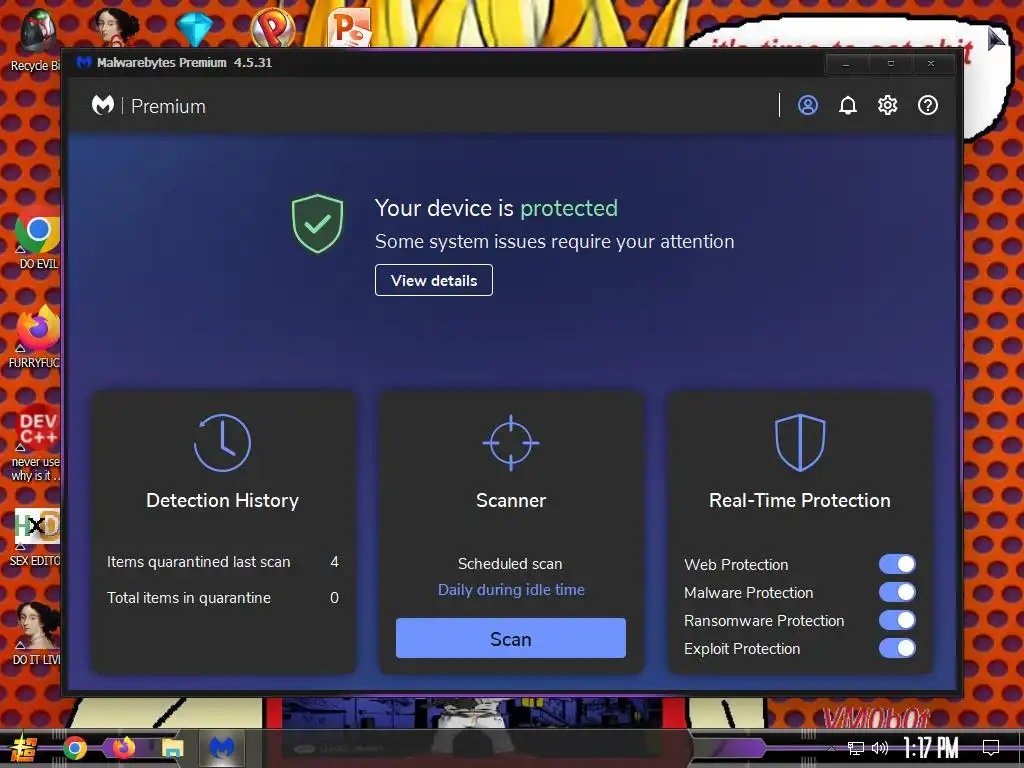
Task: Toggle Web Protection off
Action: 897,564
